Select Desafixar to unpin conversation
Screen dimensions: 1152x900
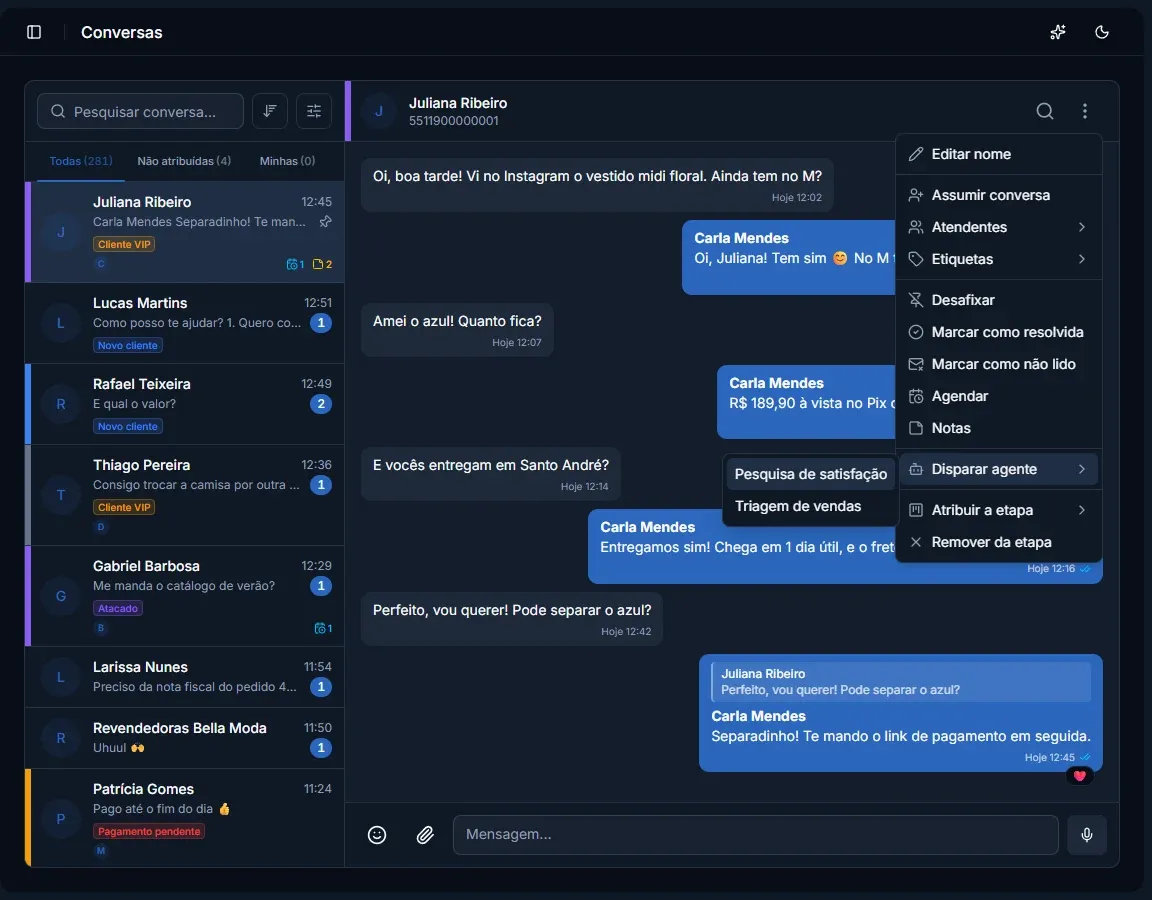(998, 300)
